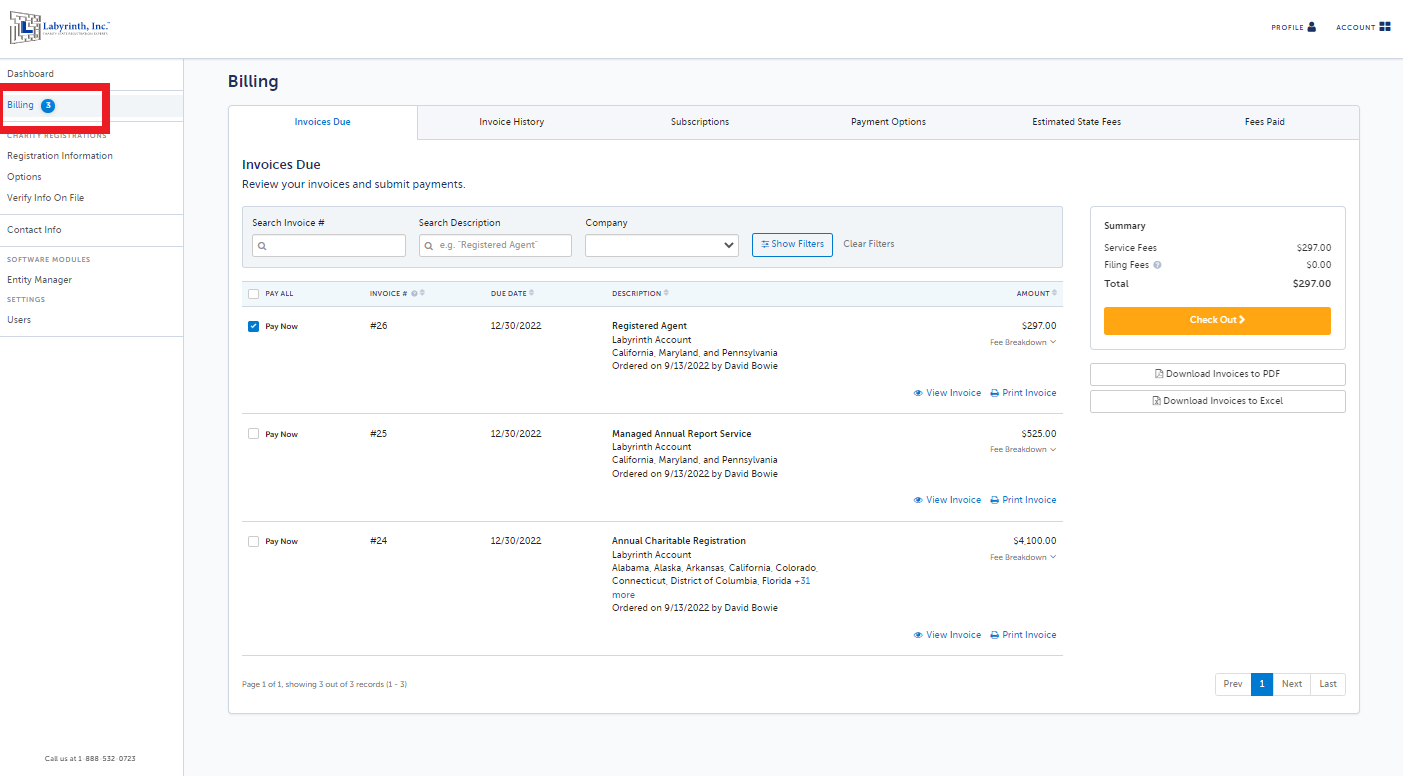View Invoice for invoice #26
Image resolution: width=1403 pixels, height=776 pixels.
click(x=947, y=393)
